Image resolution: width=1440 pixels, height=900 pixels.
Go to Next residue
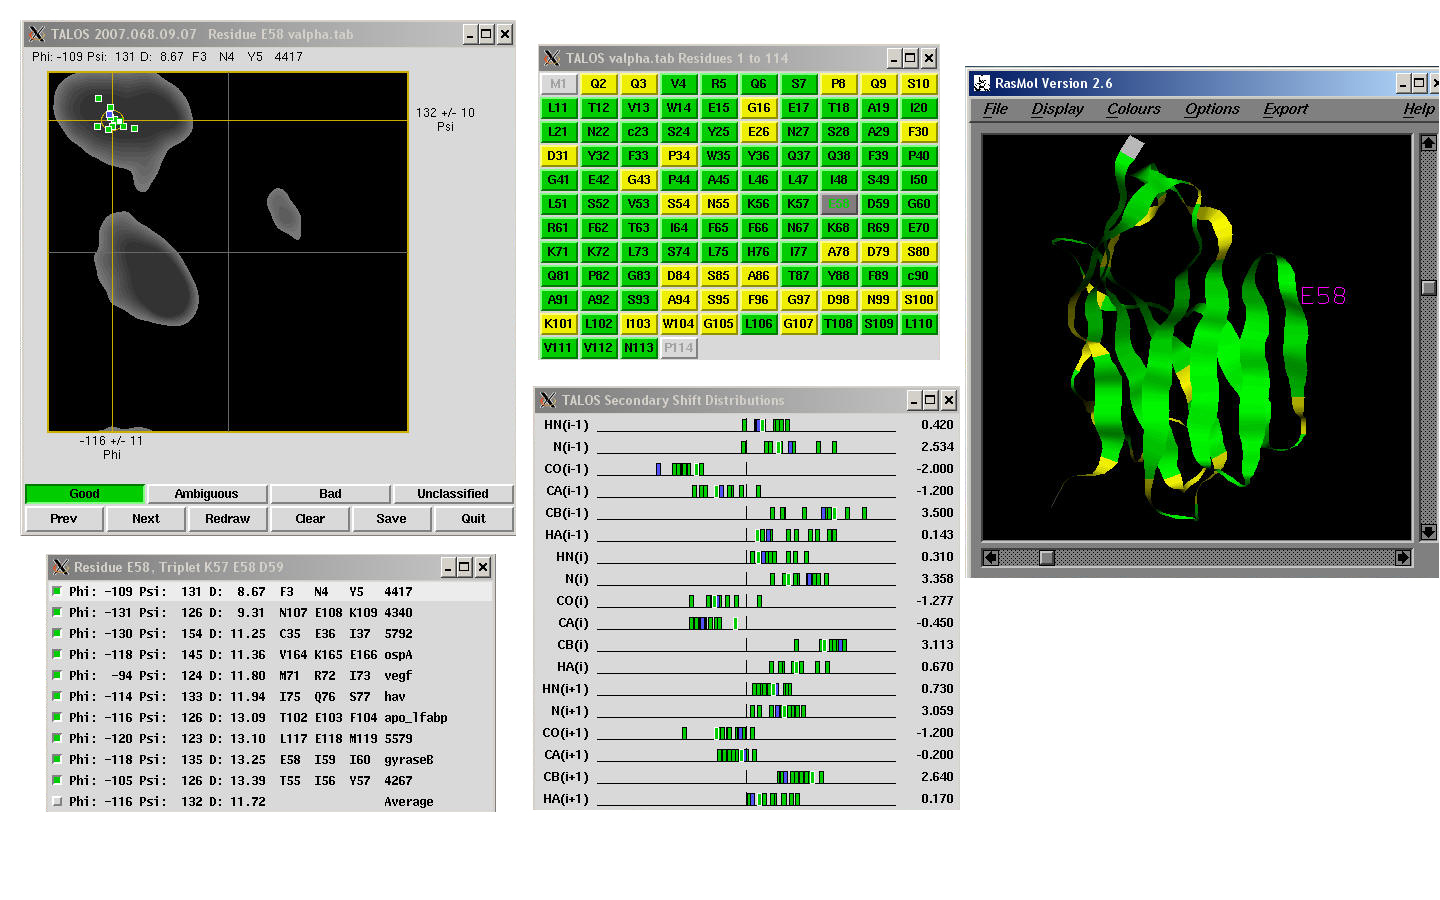(x=146, y=519)
